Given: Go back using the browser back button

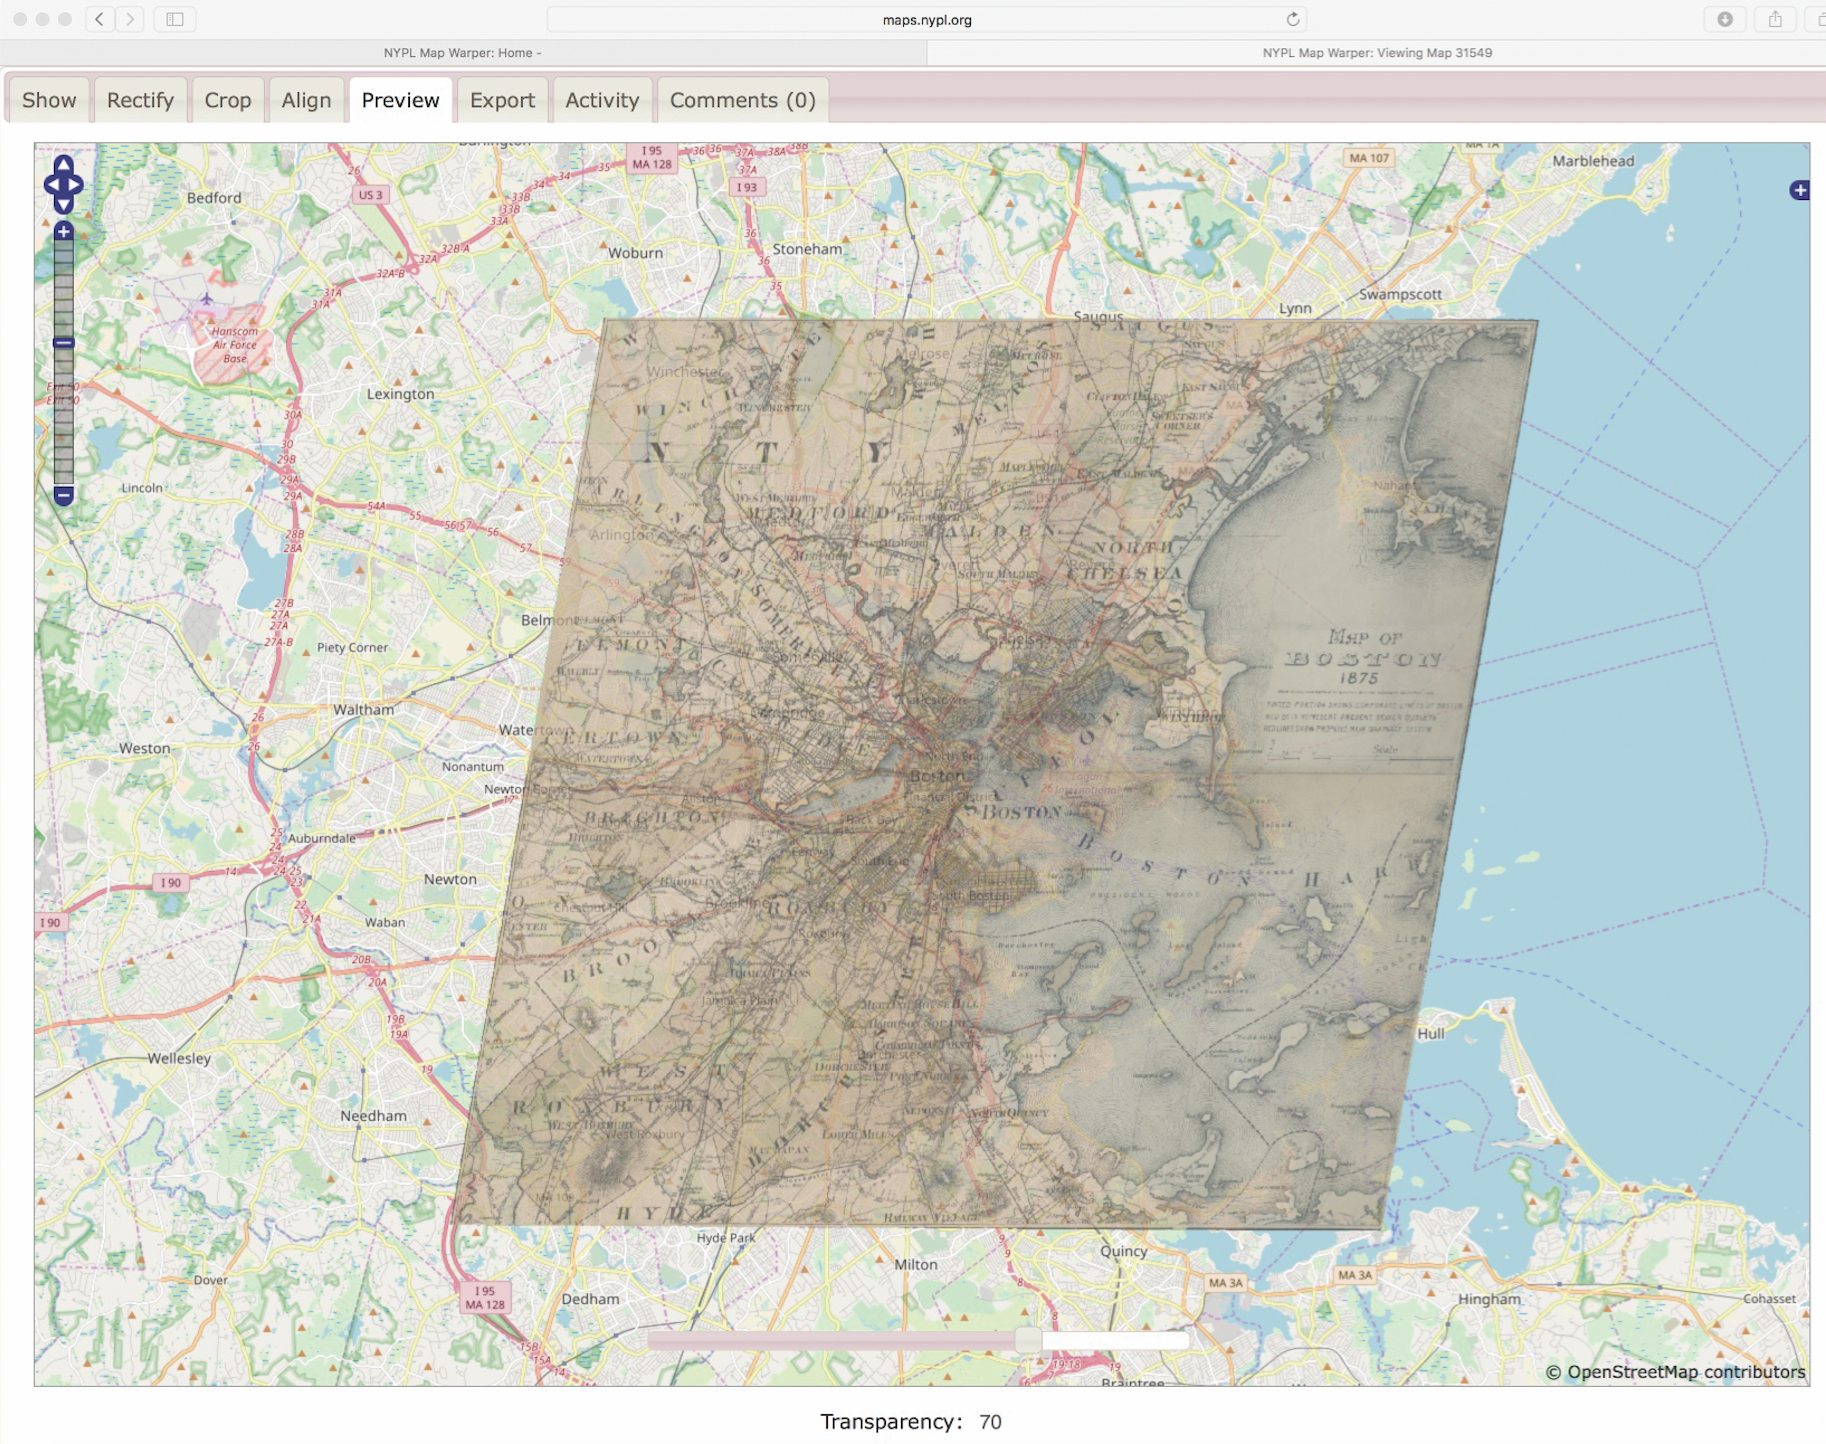Looking at the screenshot, I should click(x=99, y=17).
